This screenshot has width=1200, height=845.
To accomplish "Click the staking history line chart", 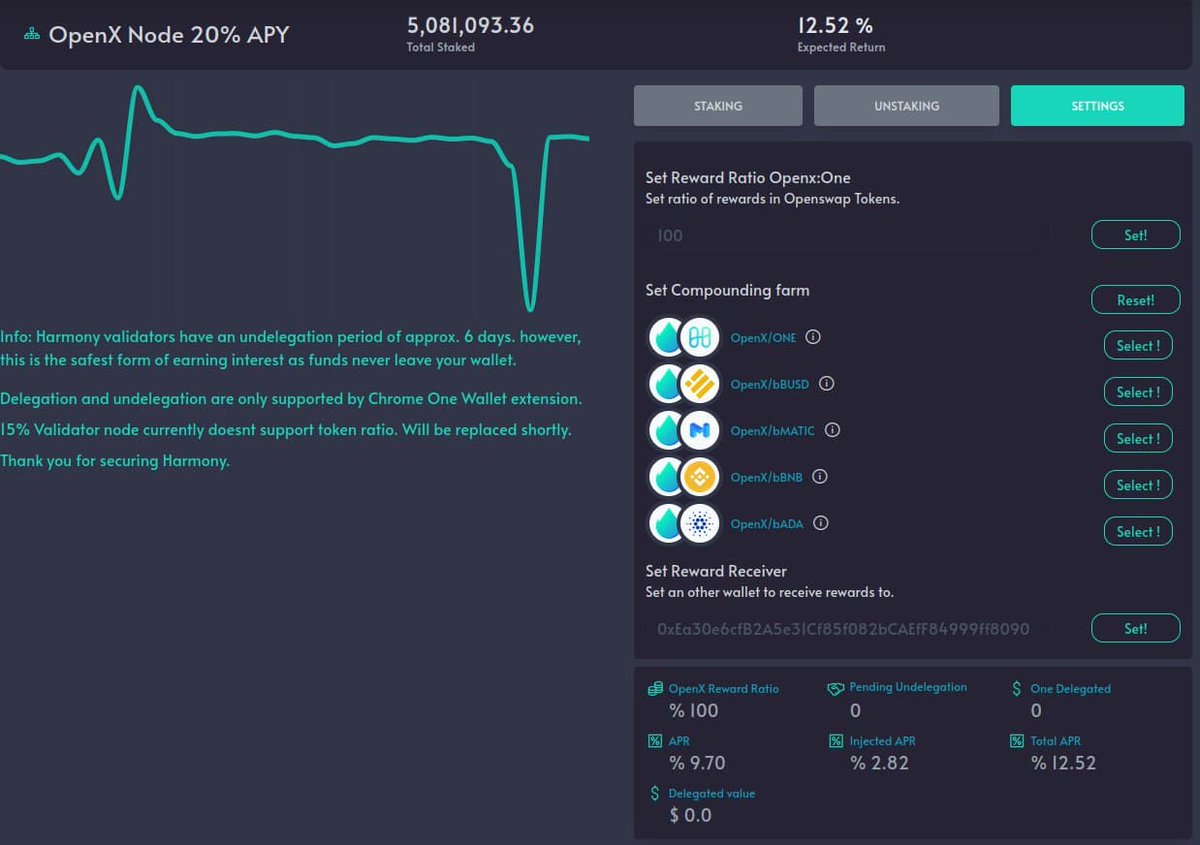I will pyautogui.click(x=294, y=198).
